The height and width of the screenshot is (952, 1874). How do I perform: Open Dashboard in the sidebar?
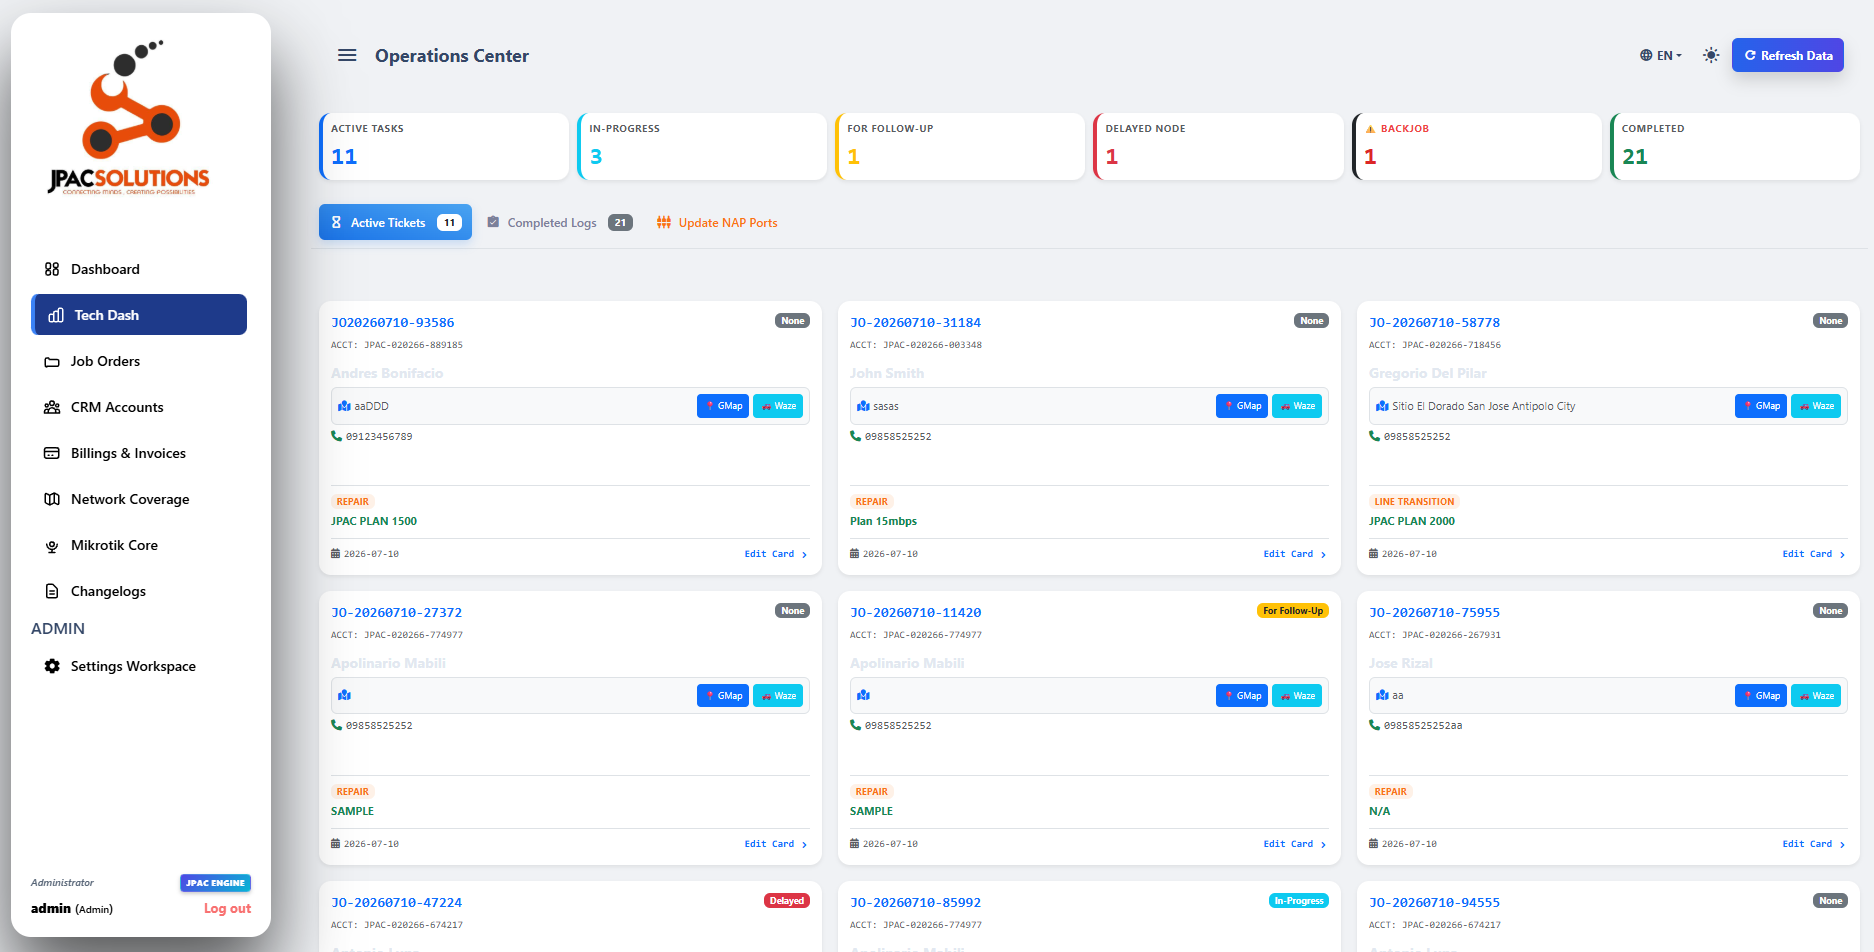[x=139, y=269]
